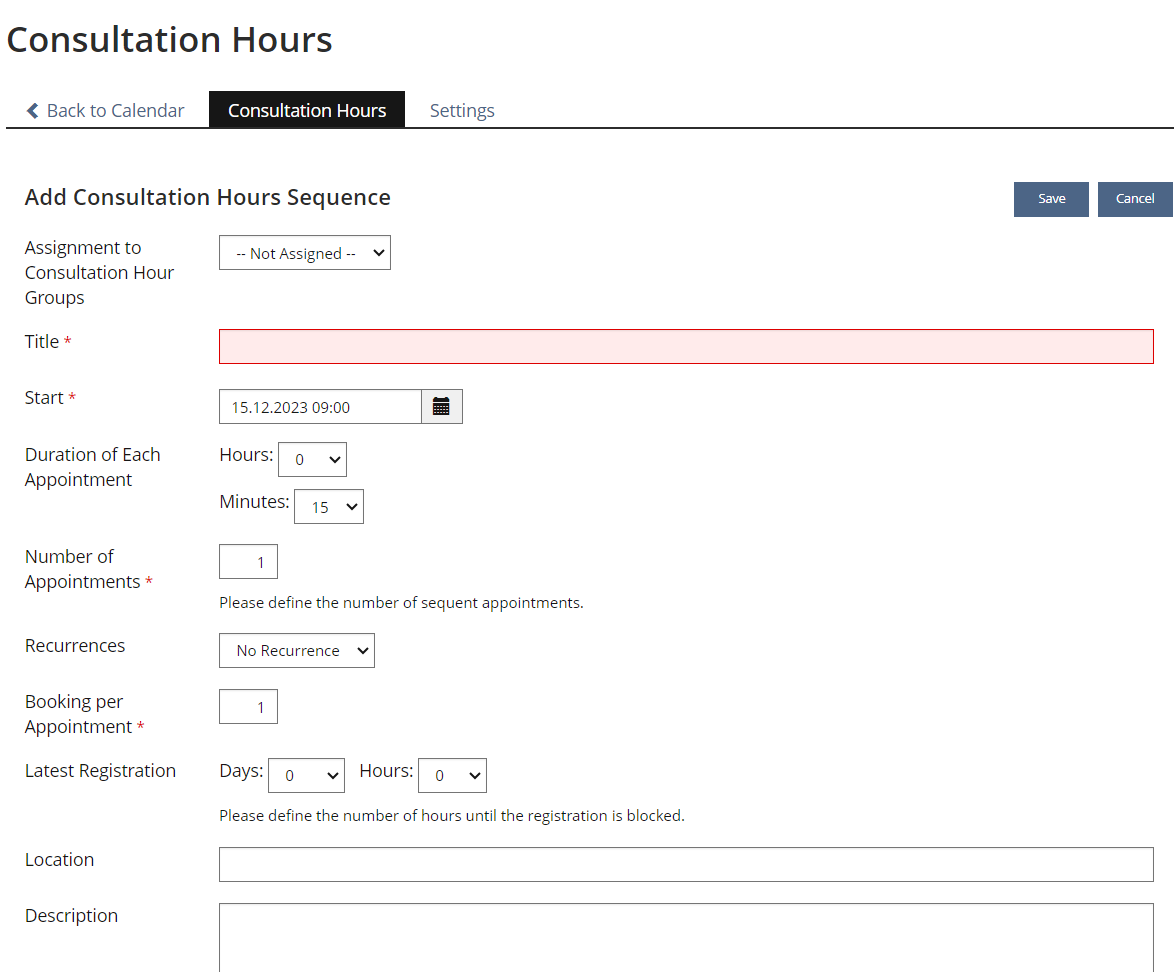1174x972 pixels.
Task: Click the Back to Calendar arrow
Action: (x=33, y=111)
